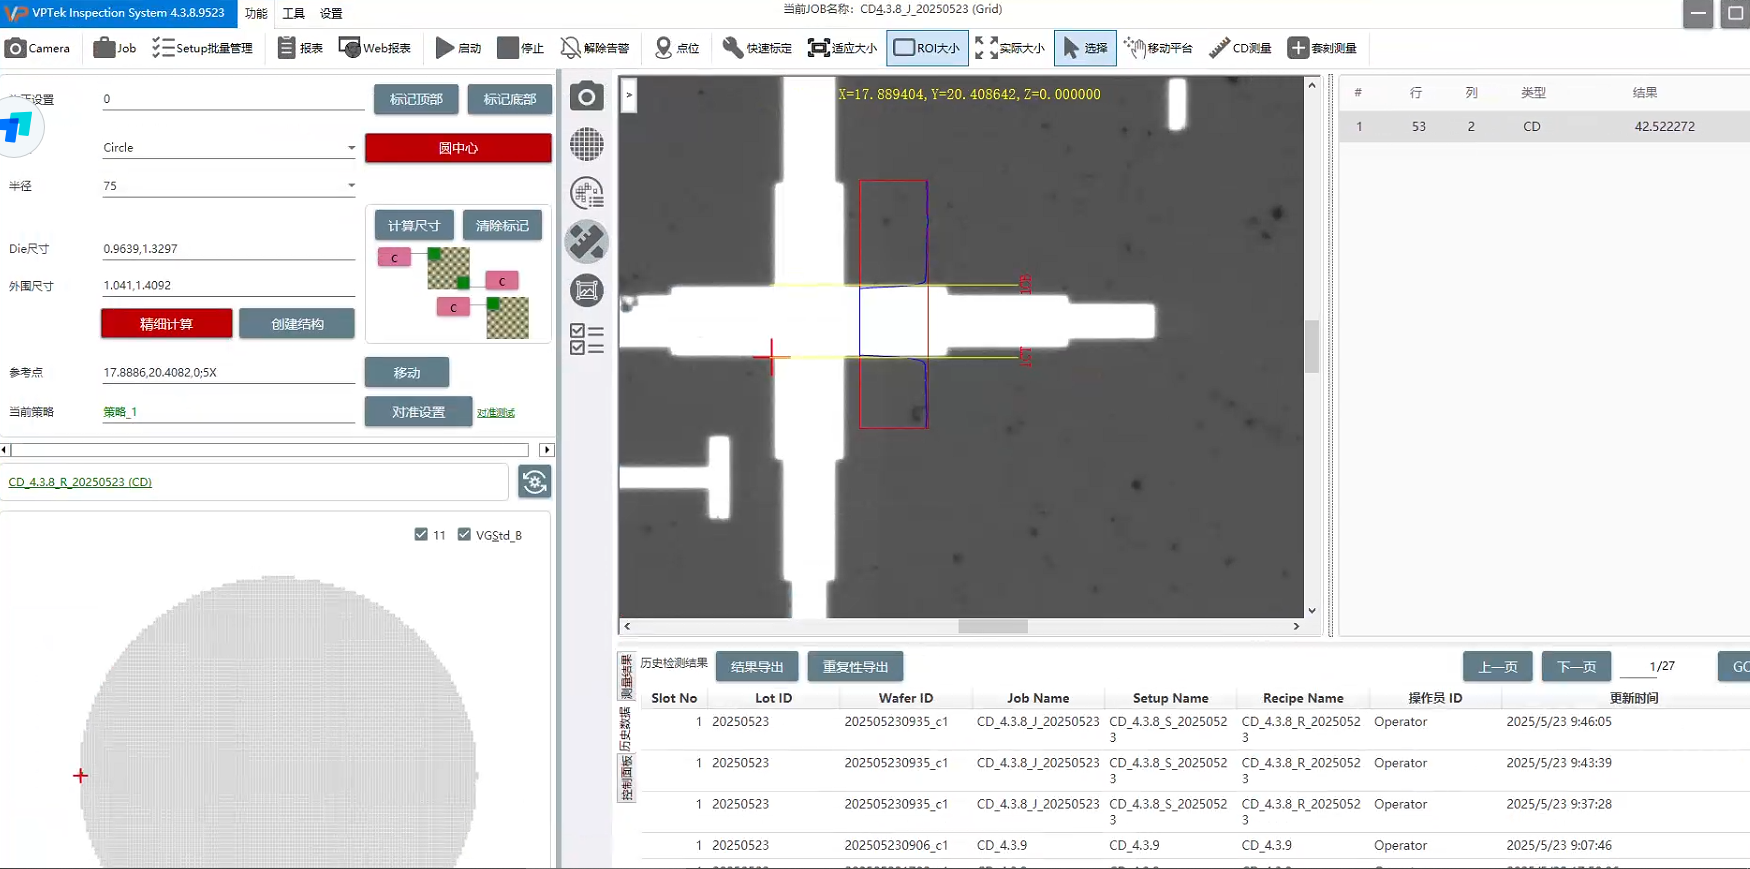Click the wafer die-selection icon below the grid icon

pos(587,192)
